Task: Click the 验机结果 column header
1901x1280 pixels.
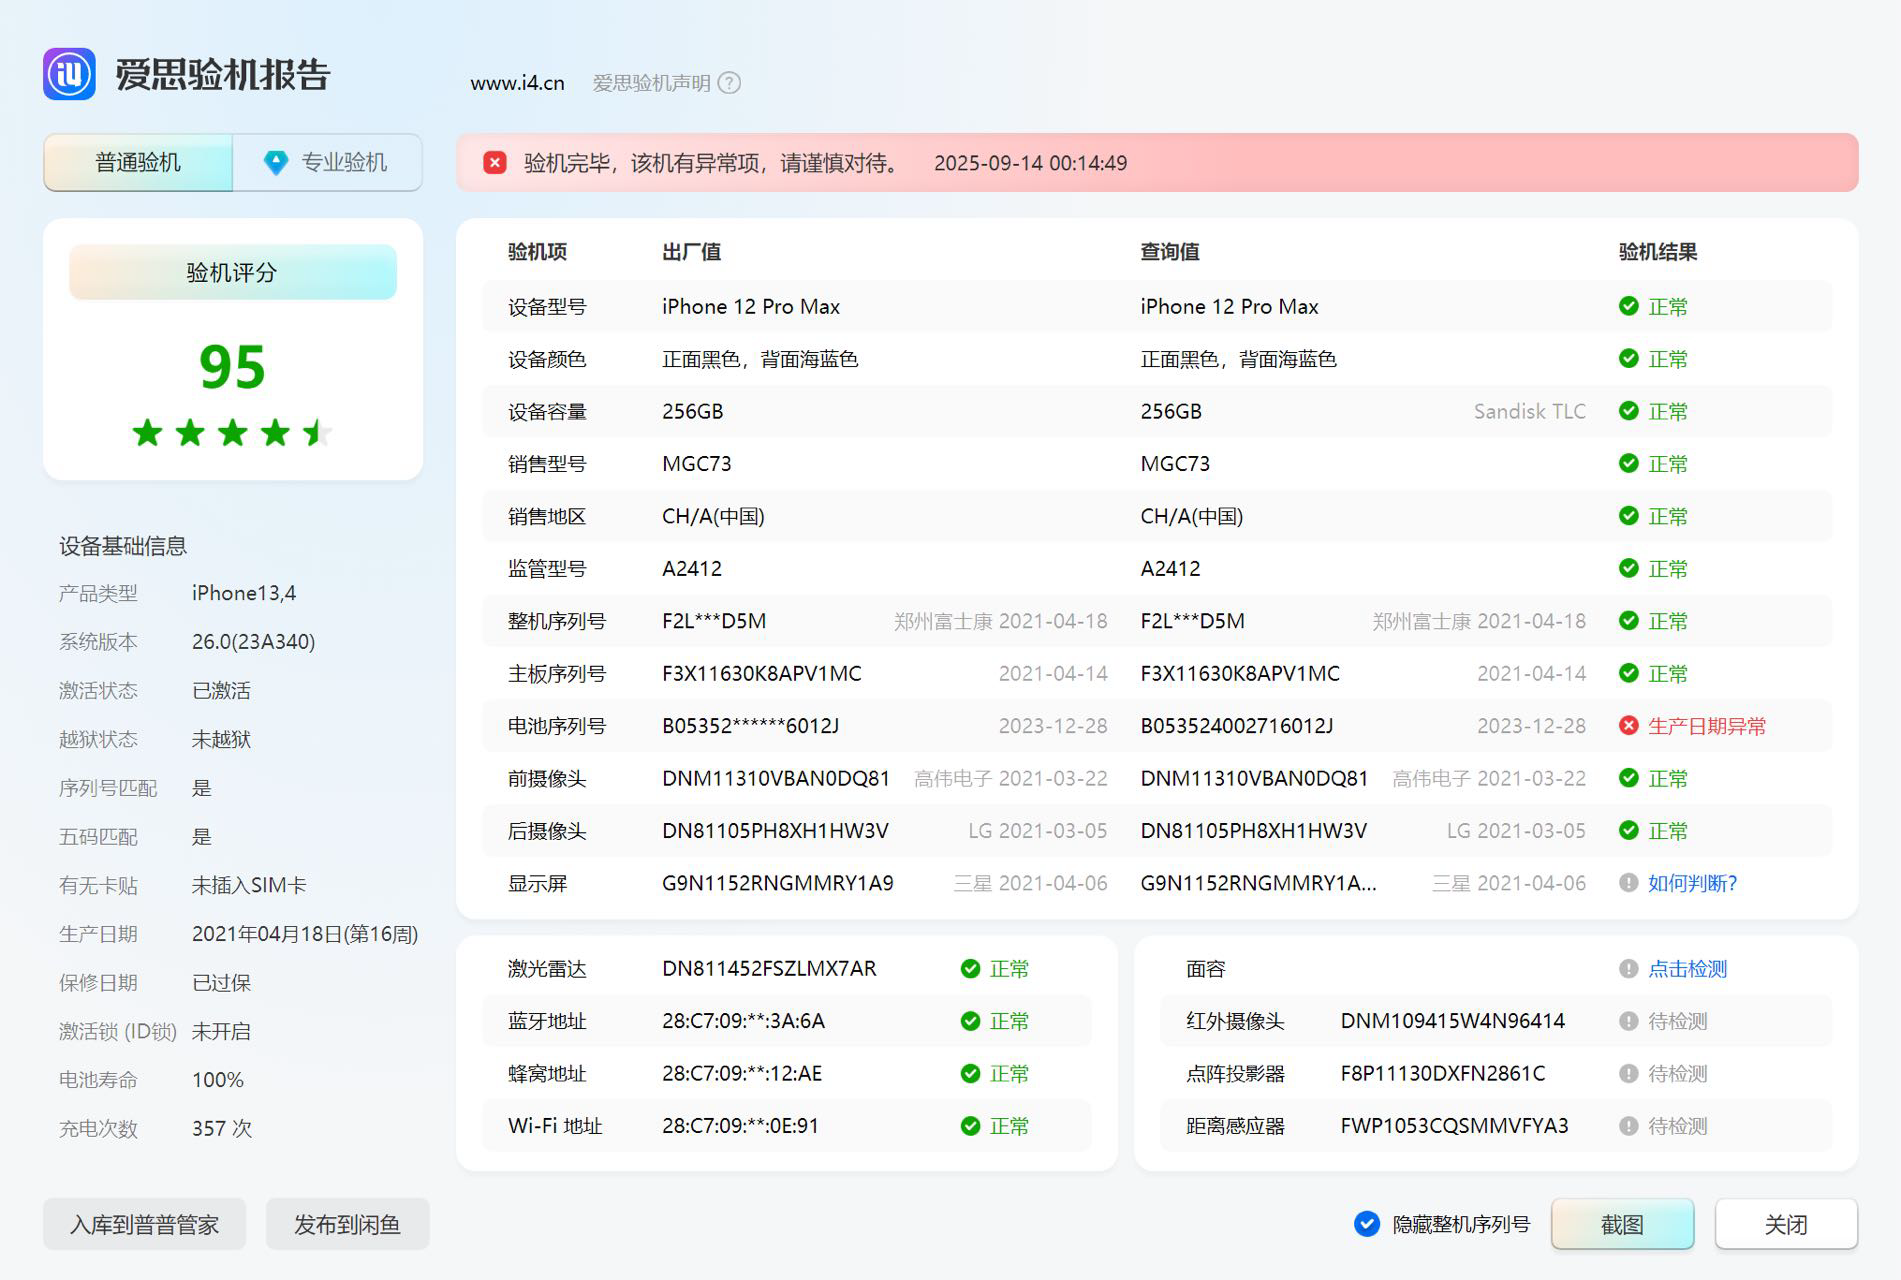Action: pos(1657,251)
